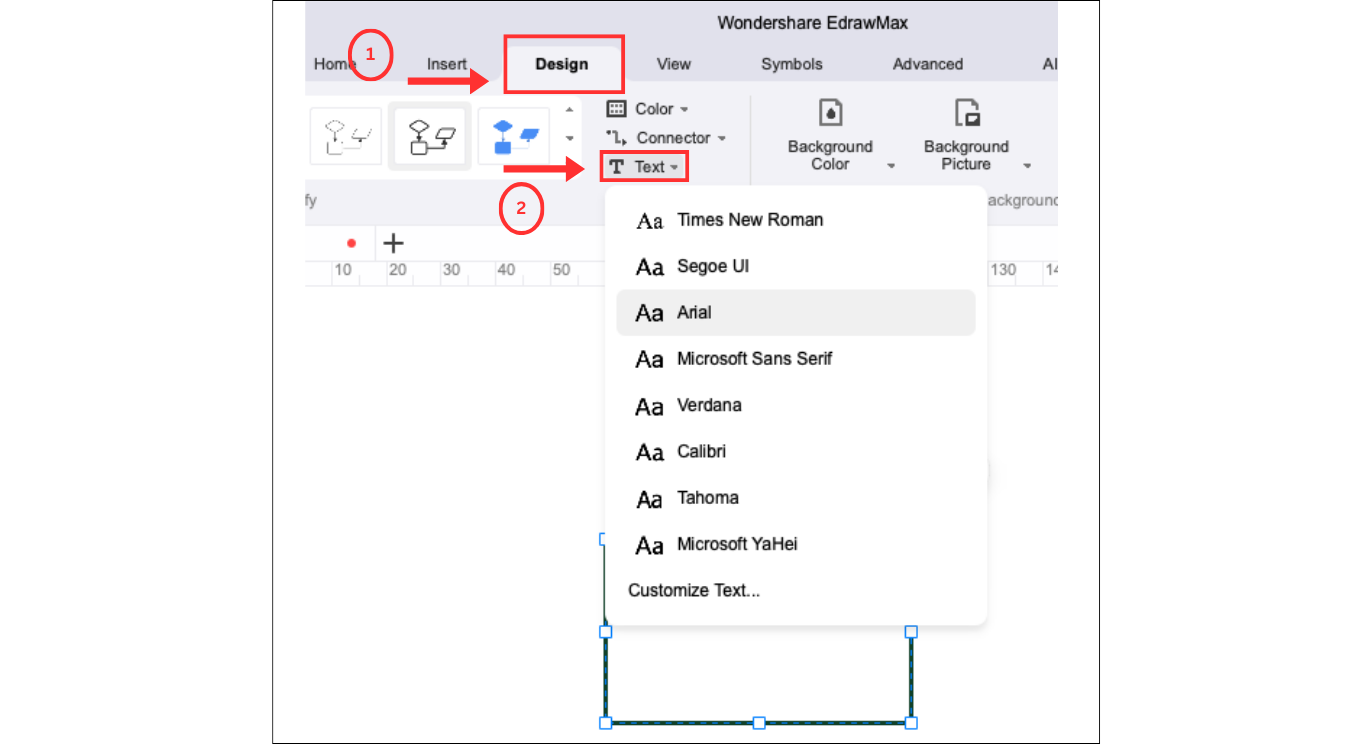Open the Symbols tab
Screen dimensions: 1363x744
tap(792, 64)
